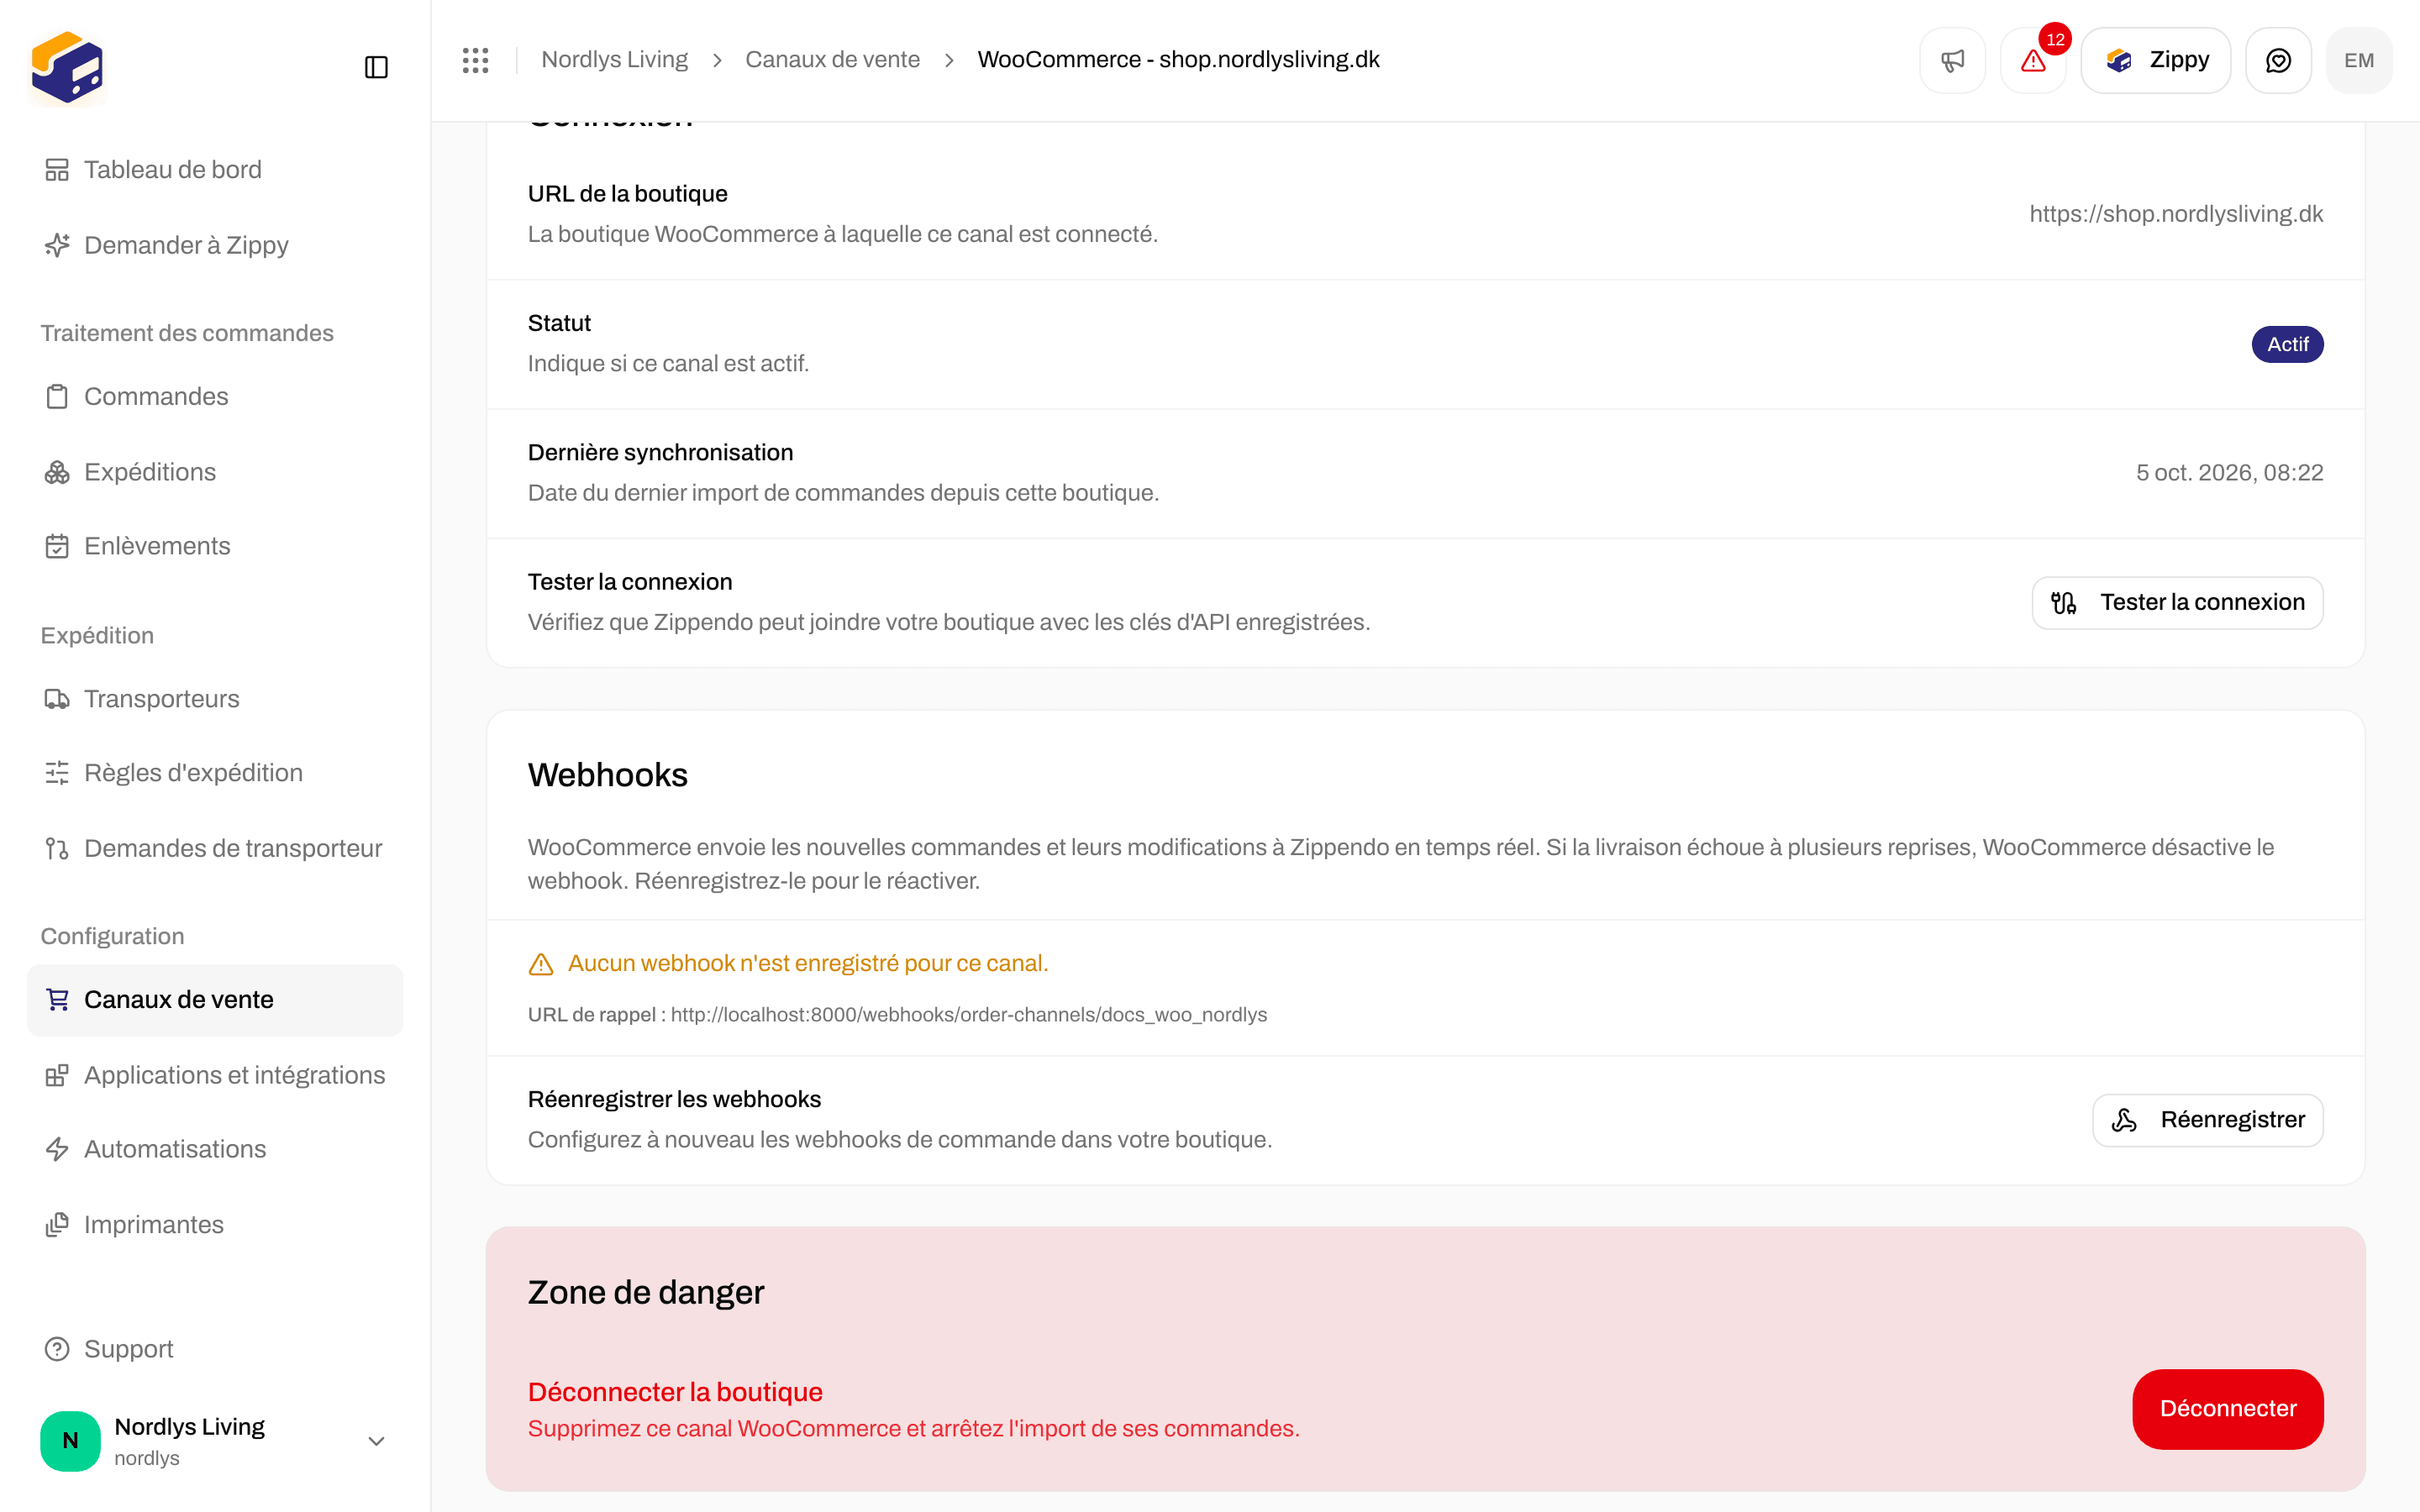The image size is (2420, 1512).
Task: Click the Règles d'expédition sliders icon
Action: [57, 773]
